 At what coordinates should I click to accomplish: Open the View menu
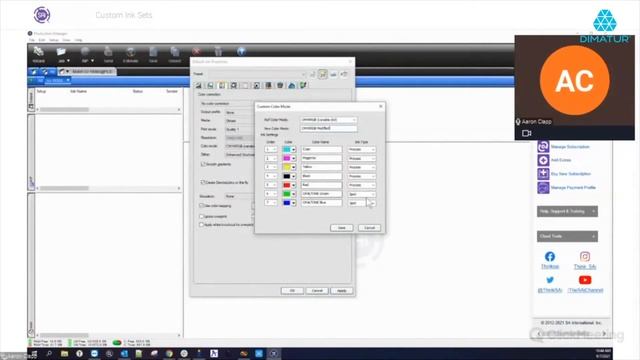pyautogui.click(x=67, y=40)
